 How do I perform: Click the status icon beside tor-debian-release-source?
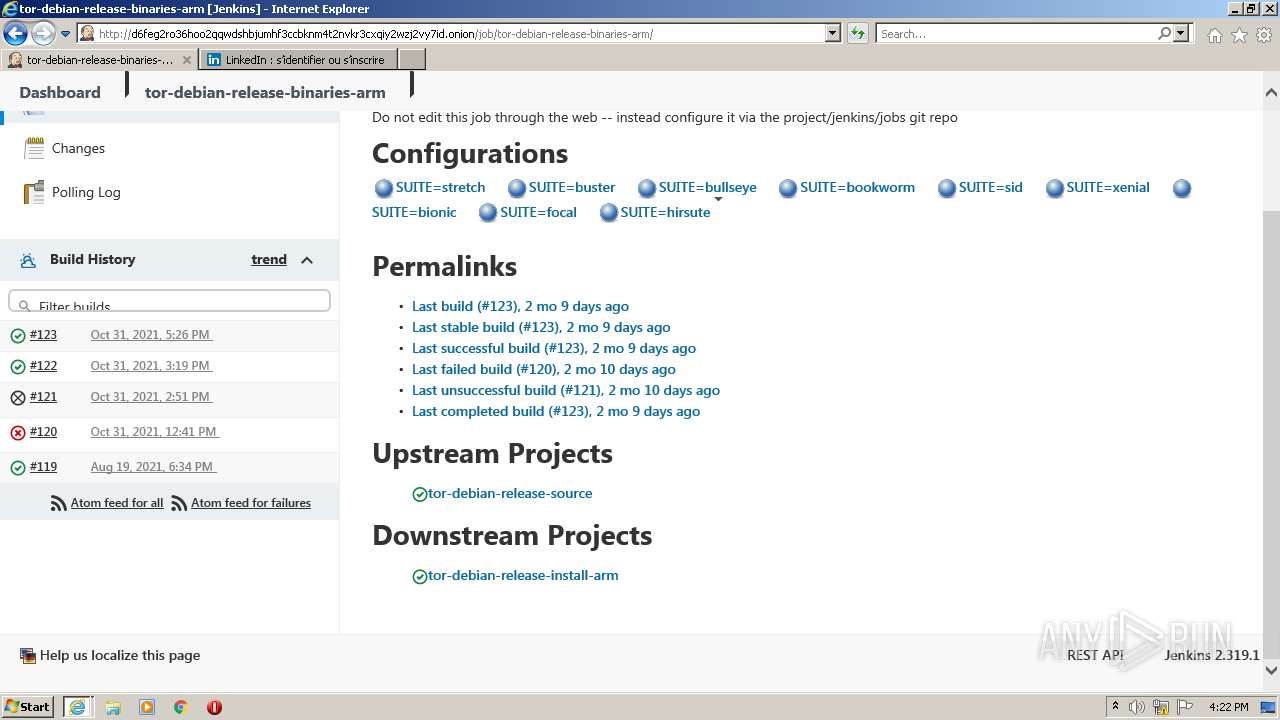pyautogui.click(x=420, y=494)
